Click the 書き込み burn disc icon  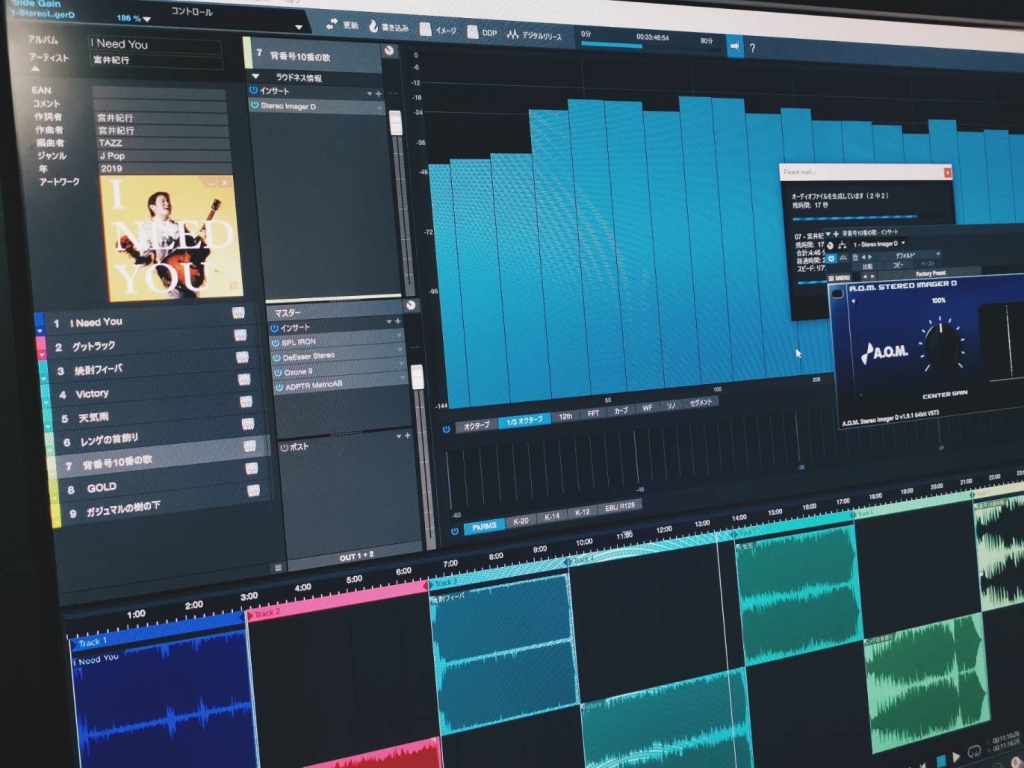coord(374,26)
